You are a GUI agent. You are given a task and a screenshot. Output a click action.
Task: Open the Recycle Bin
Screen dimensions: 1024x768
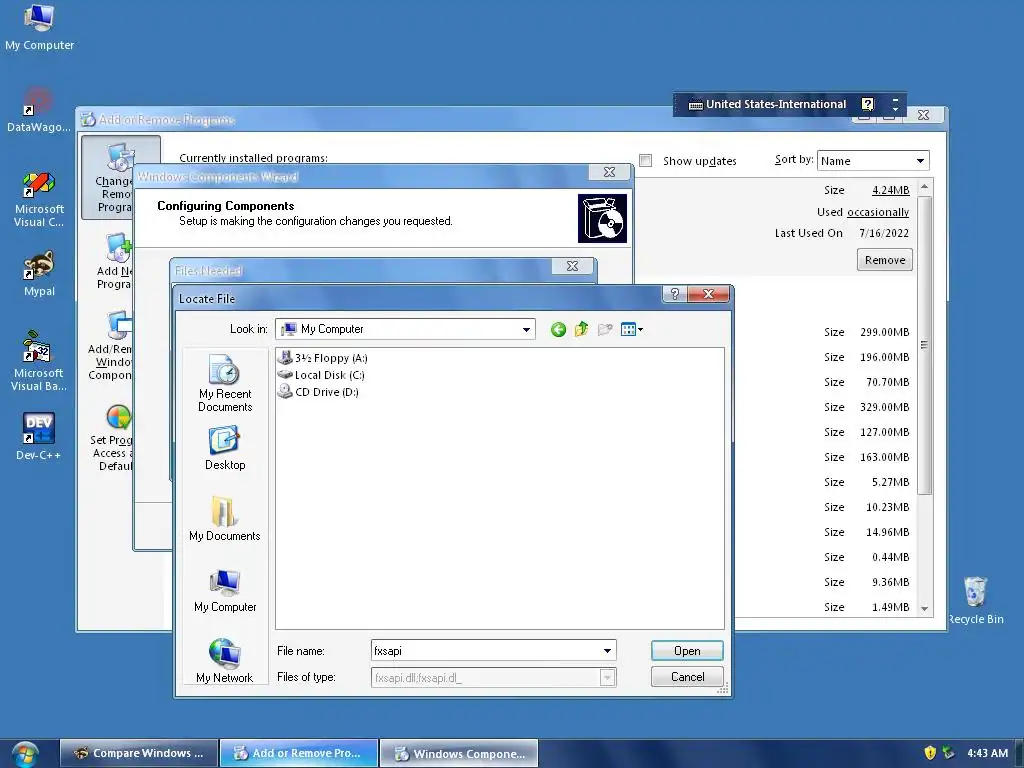coord(976,601)
